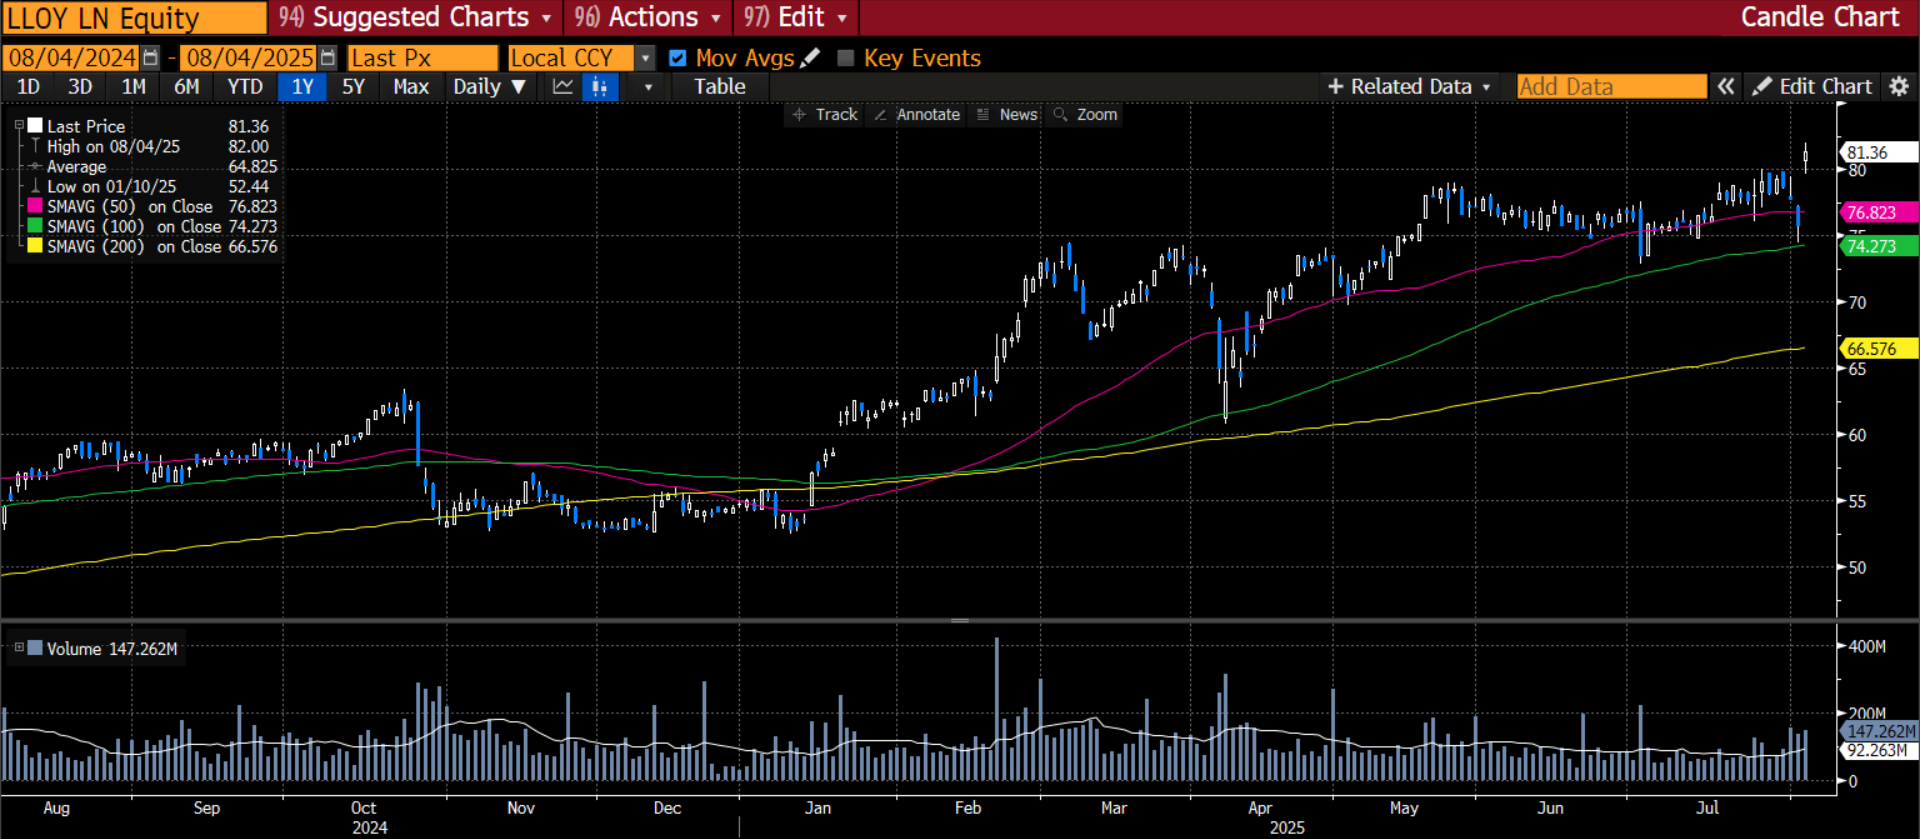Click the Average marker icon in legend
The width and height of the screenshot is (1920, 839).
[35, 166]
